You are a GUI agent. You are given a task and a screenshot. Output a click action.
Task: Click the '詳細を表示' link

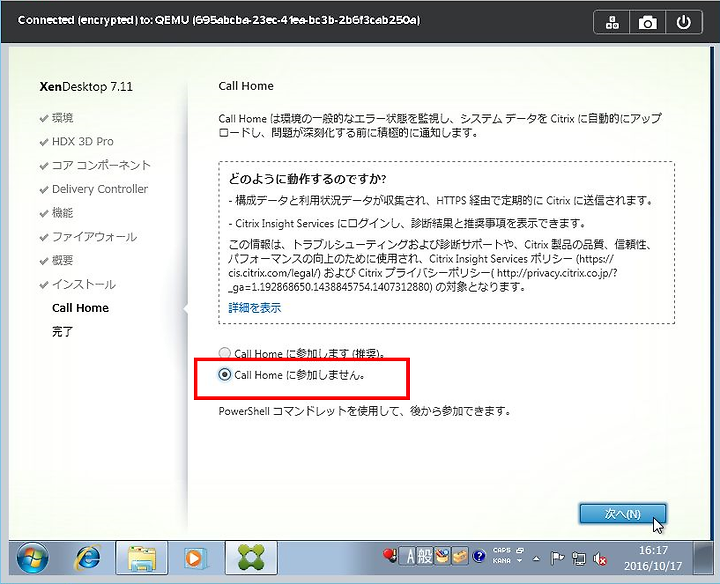(x=255, y=308)
